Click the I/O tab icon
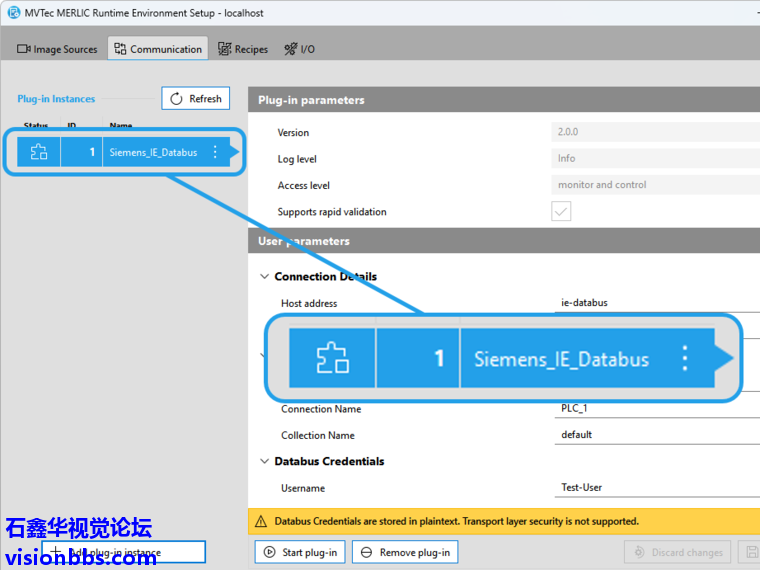Image resolution: width=760 pixels, height=570 pixels. 291,49
